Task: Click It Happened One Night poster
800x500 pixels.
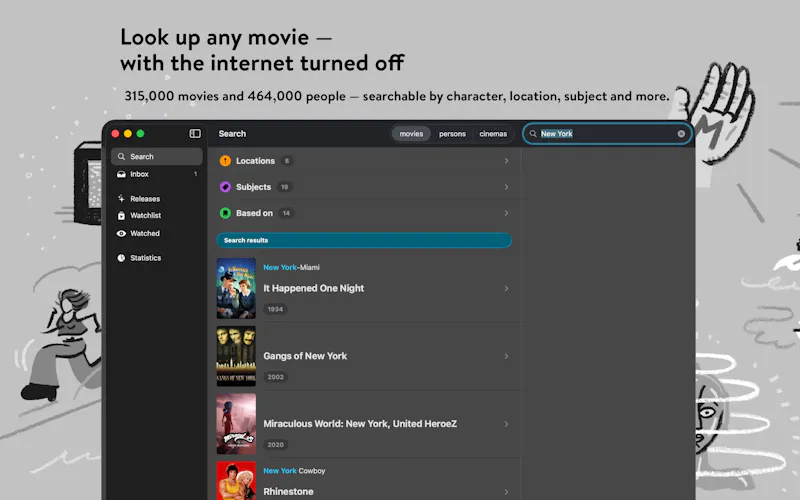Action: click(236, 288)
